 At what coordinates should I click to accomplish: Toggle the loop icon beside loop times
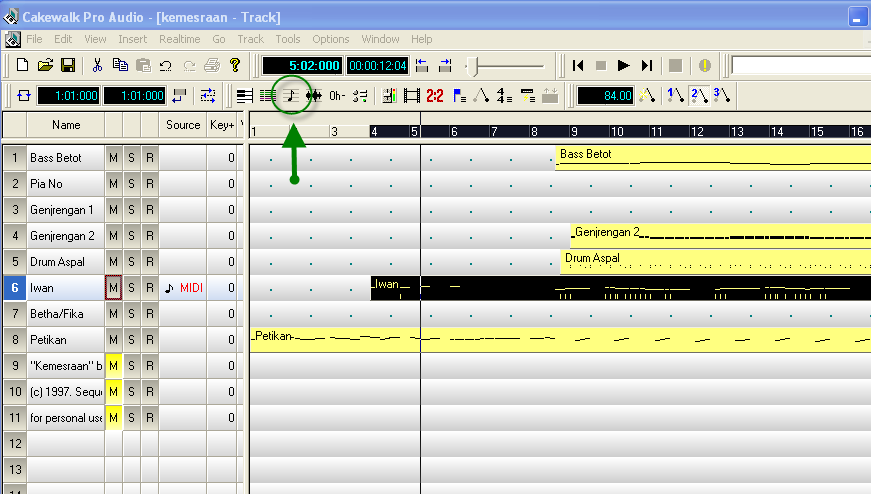pyautogui.click(x=24, y=96)
